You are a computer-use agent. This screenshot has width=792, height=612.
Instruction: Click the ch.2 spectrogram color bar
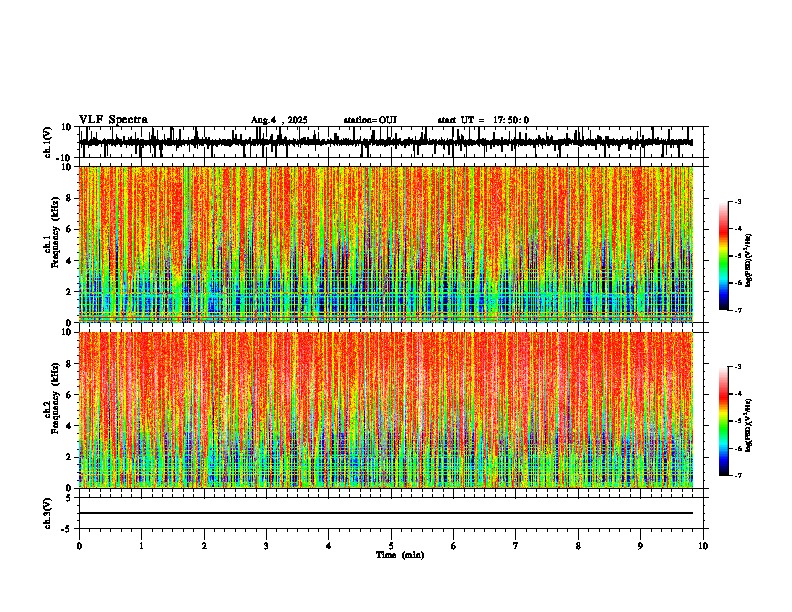(724, 421)
